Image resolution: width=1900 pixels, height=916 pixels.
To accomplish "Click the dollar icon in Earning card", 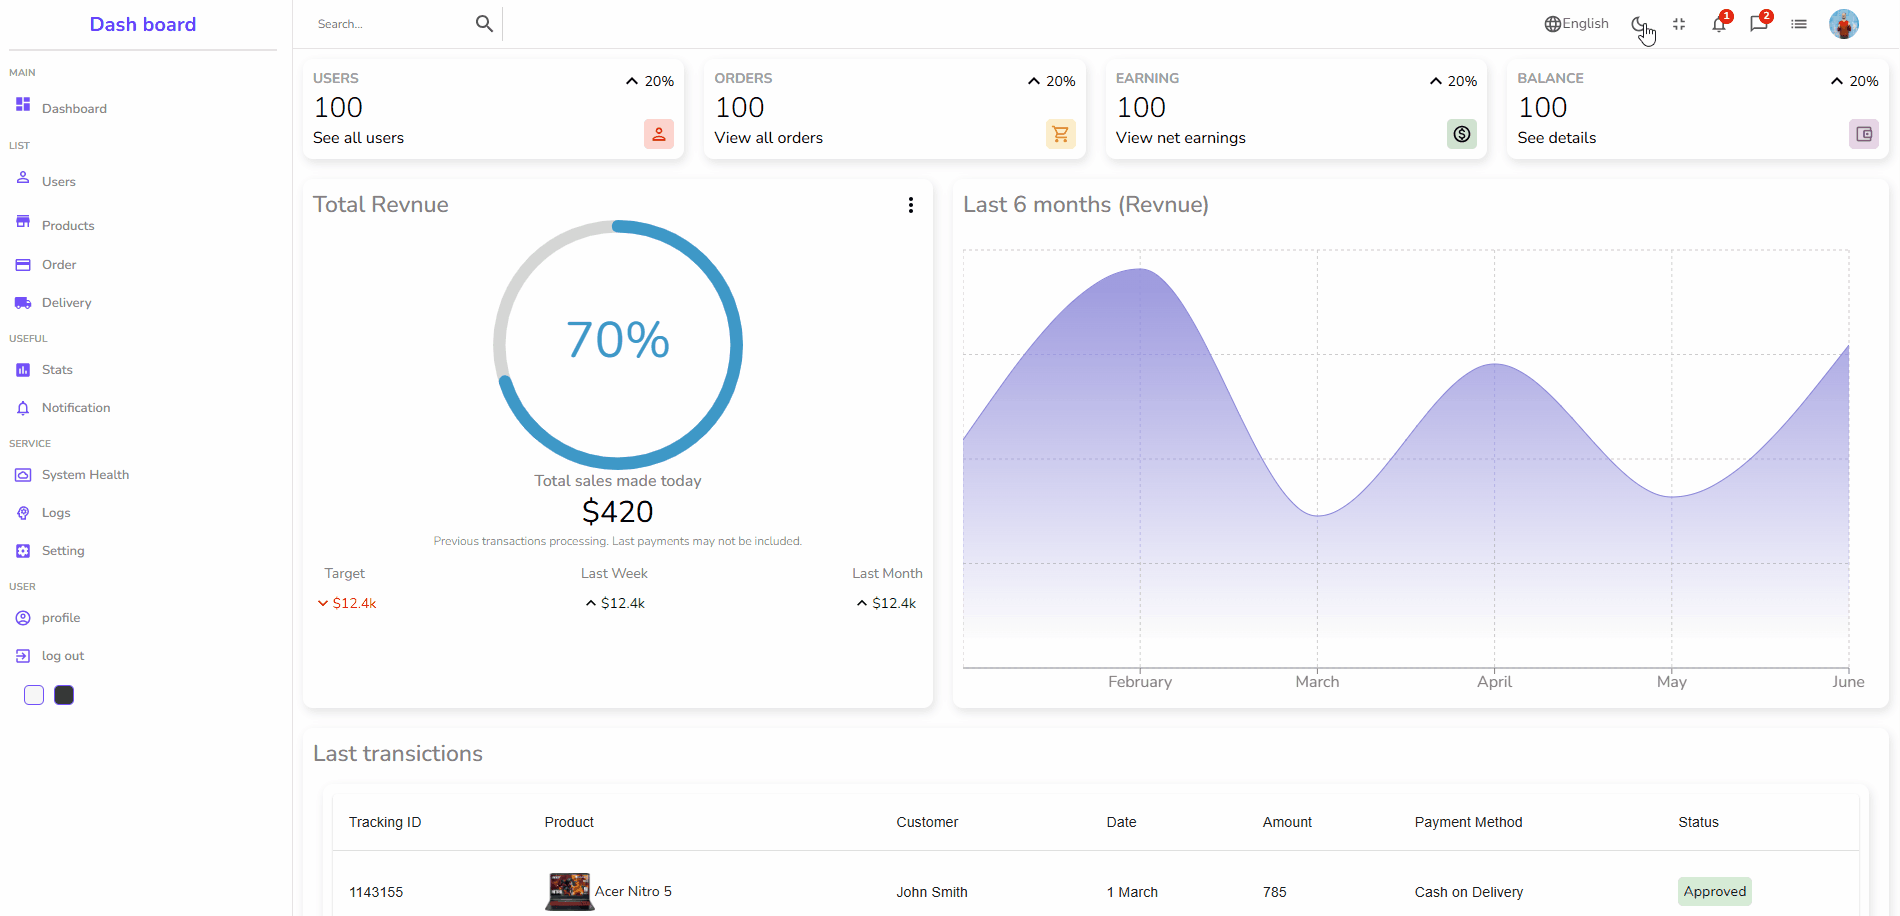I will pyautogui.click(x=1462, y=134).
